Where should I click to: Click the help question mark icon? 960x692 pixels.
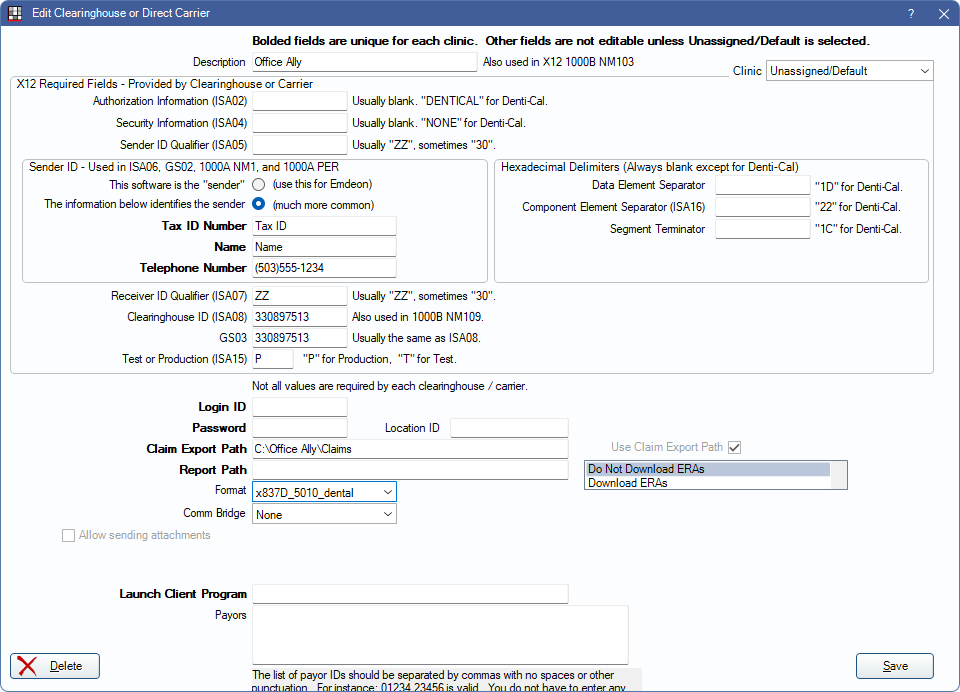pyautogui.click(x=911, y=13)
